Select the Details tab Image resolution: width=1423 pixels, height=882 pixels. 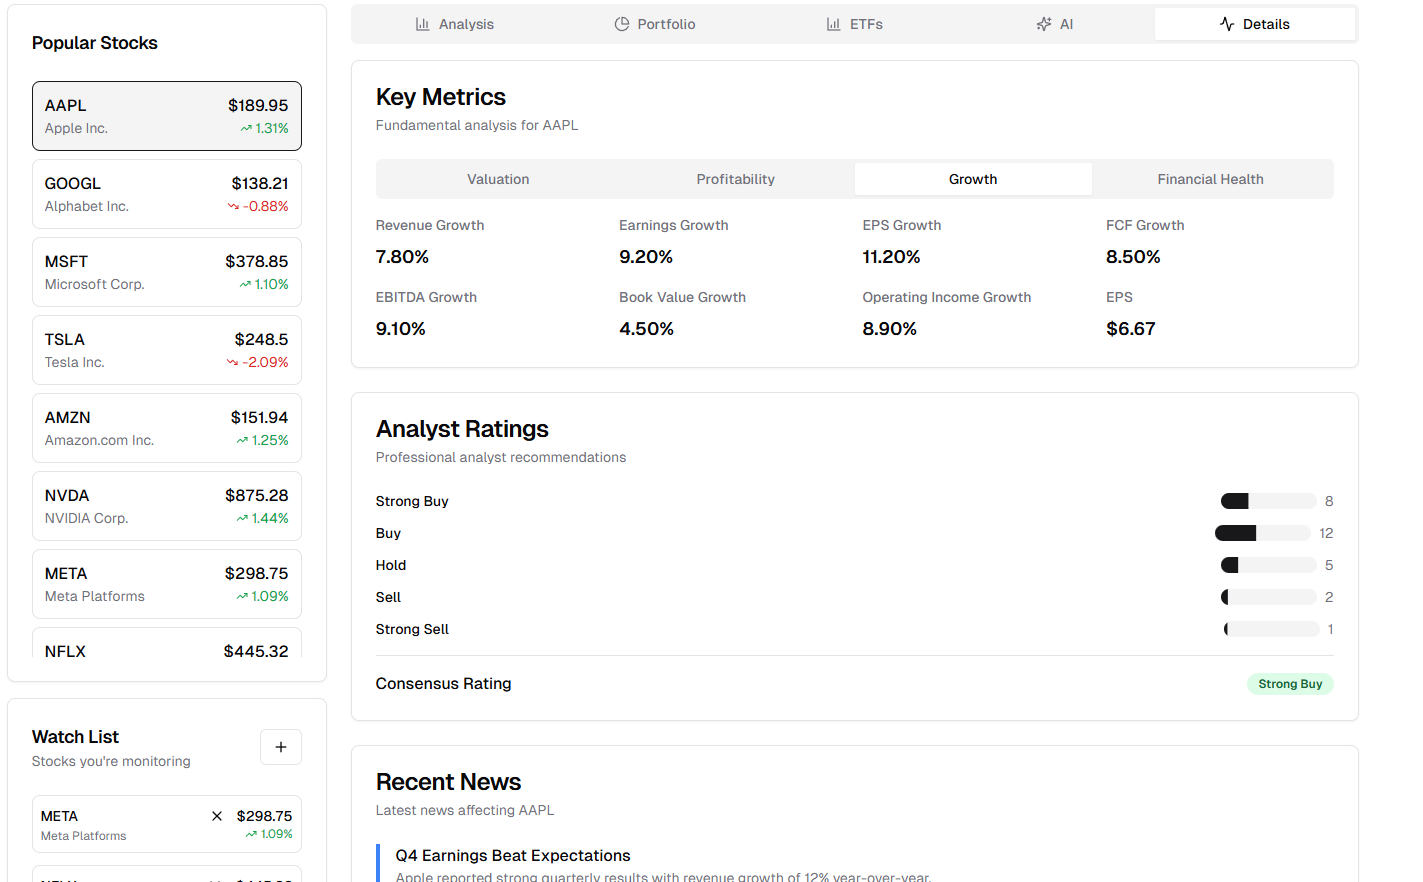(x=1254, y=24)
